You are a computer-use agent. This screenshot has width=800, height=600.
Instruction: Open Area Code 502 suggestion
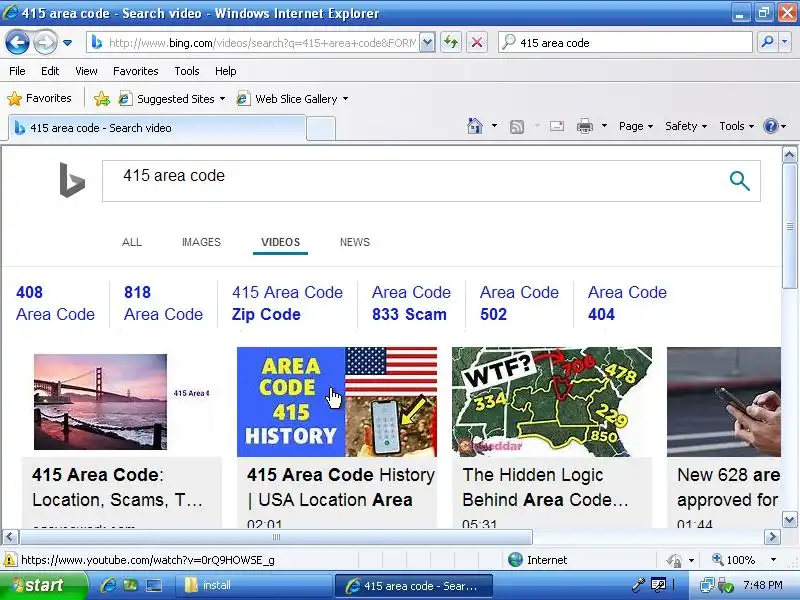click(519, 303)
